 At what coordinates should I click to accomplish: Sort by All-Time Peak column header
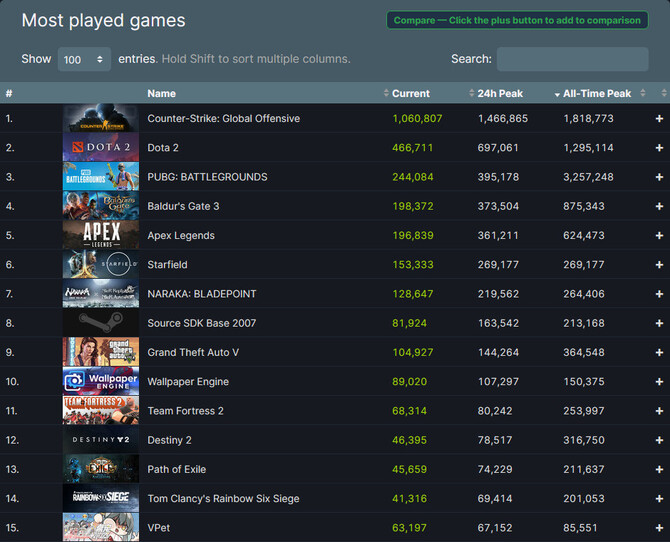tap(597, 93)
